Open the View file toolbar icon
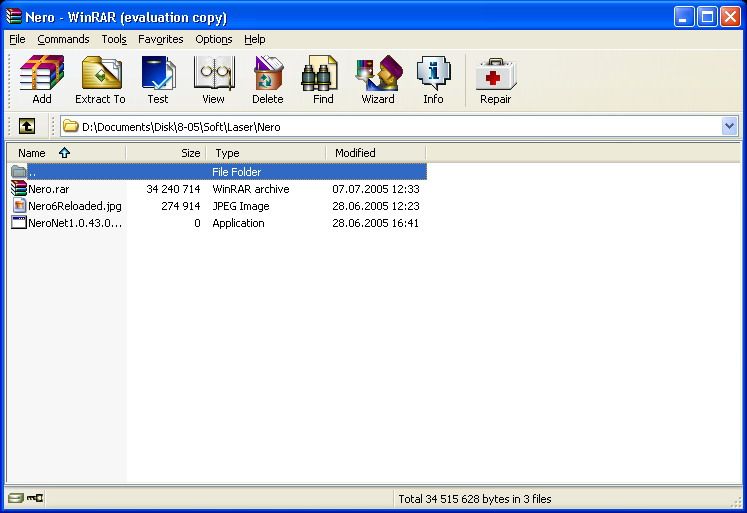 click(214, 73)
